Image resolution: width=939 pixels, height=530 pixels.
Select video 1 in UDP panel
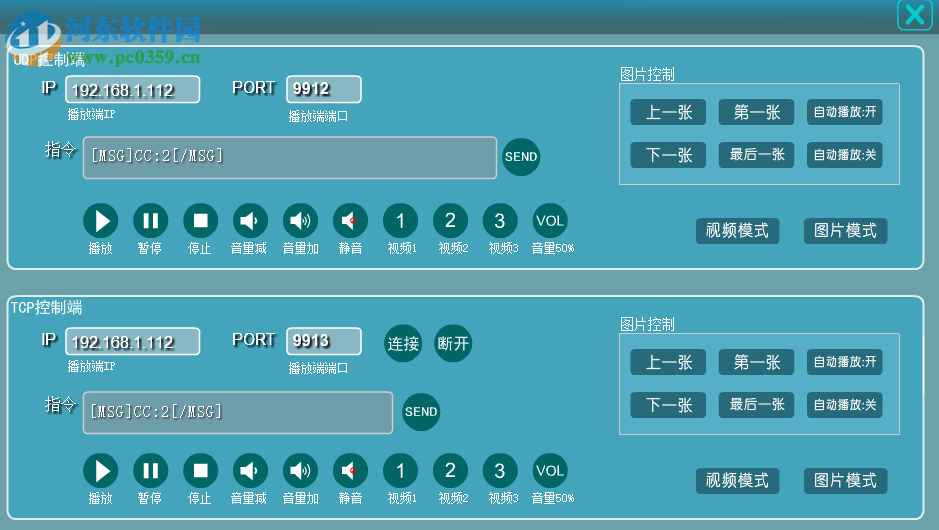coord(400,221)
